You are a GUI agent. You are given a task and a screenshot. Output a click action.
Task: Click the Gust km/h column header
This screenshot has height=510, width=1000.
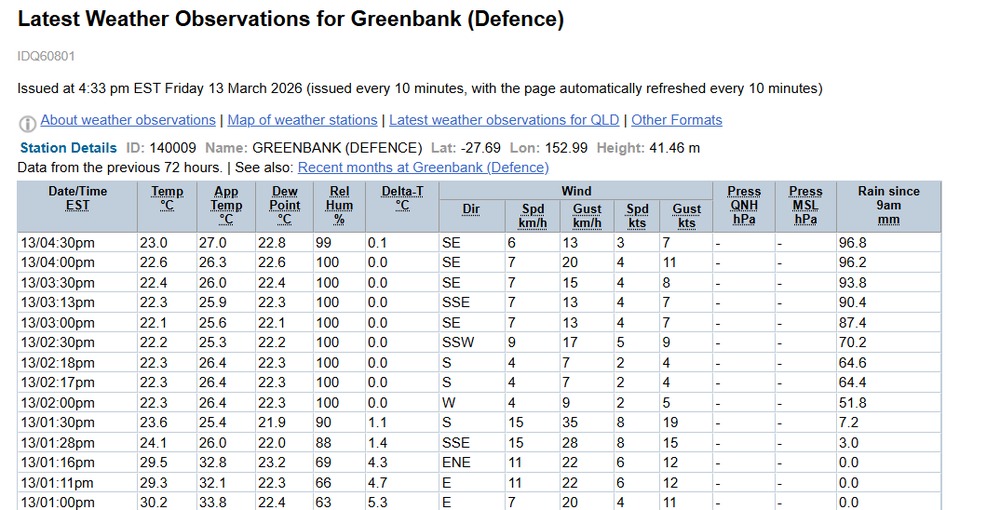[x=587, y=216]
